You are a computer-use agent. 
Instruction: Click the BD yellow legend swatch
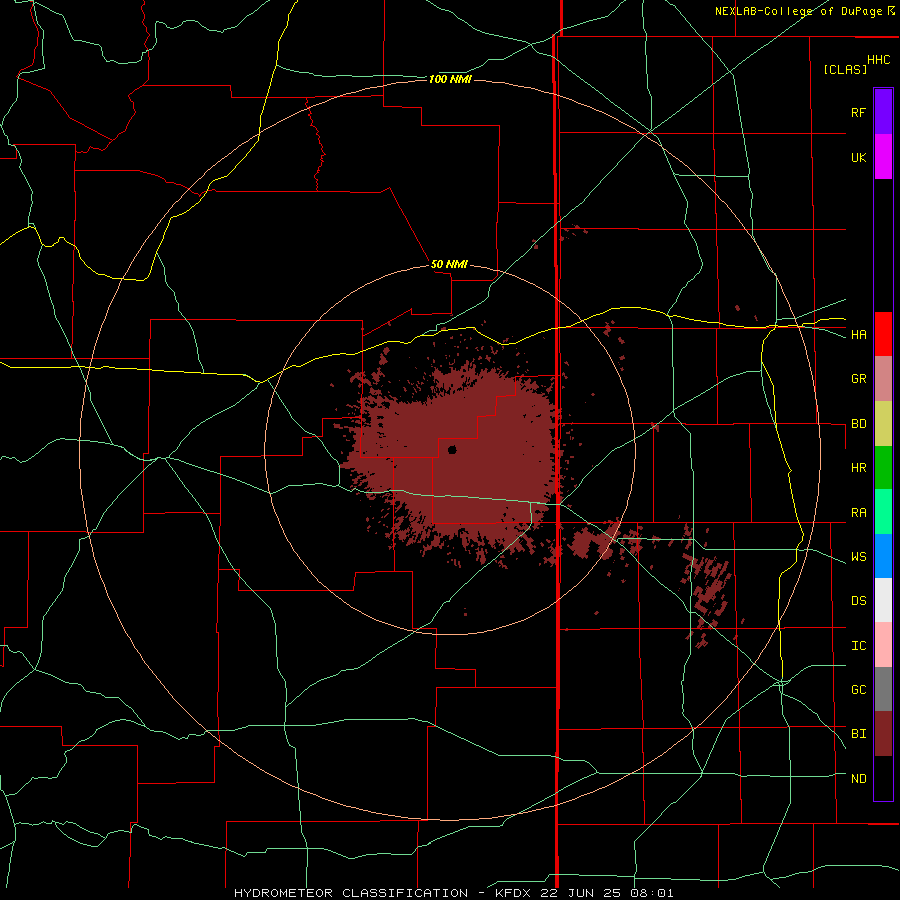(x=883, y=424)
